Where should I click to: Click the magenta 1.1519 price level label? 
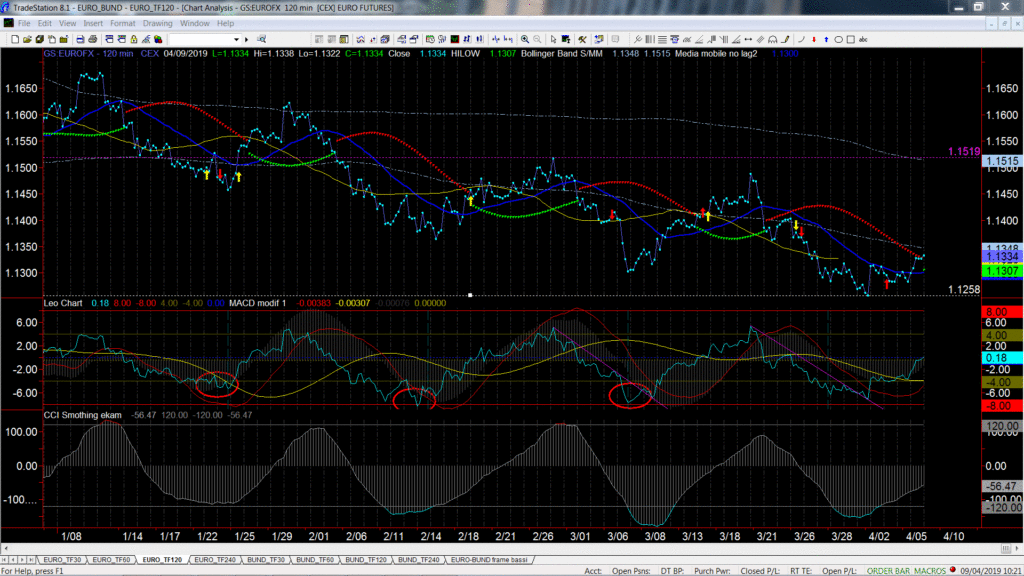964,152
